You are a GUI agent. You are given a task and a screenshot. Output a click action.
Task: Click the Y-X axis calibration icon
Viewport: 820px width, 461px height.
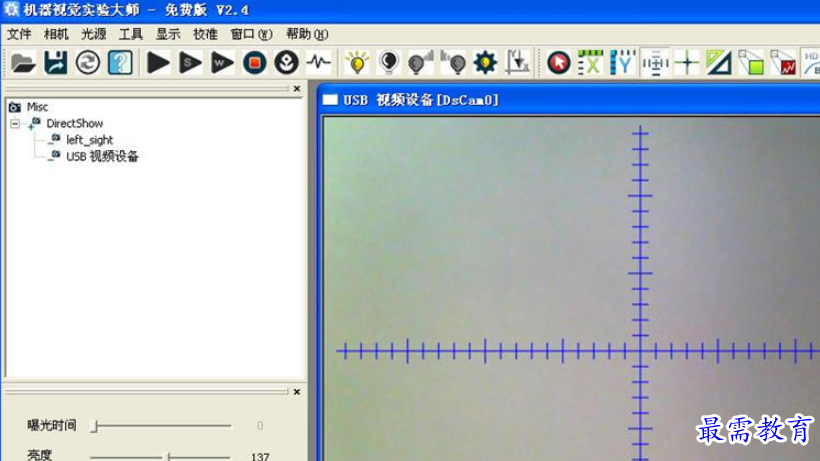pos(517,63)
